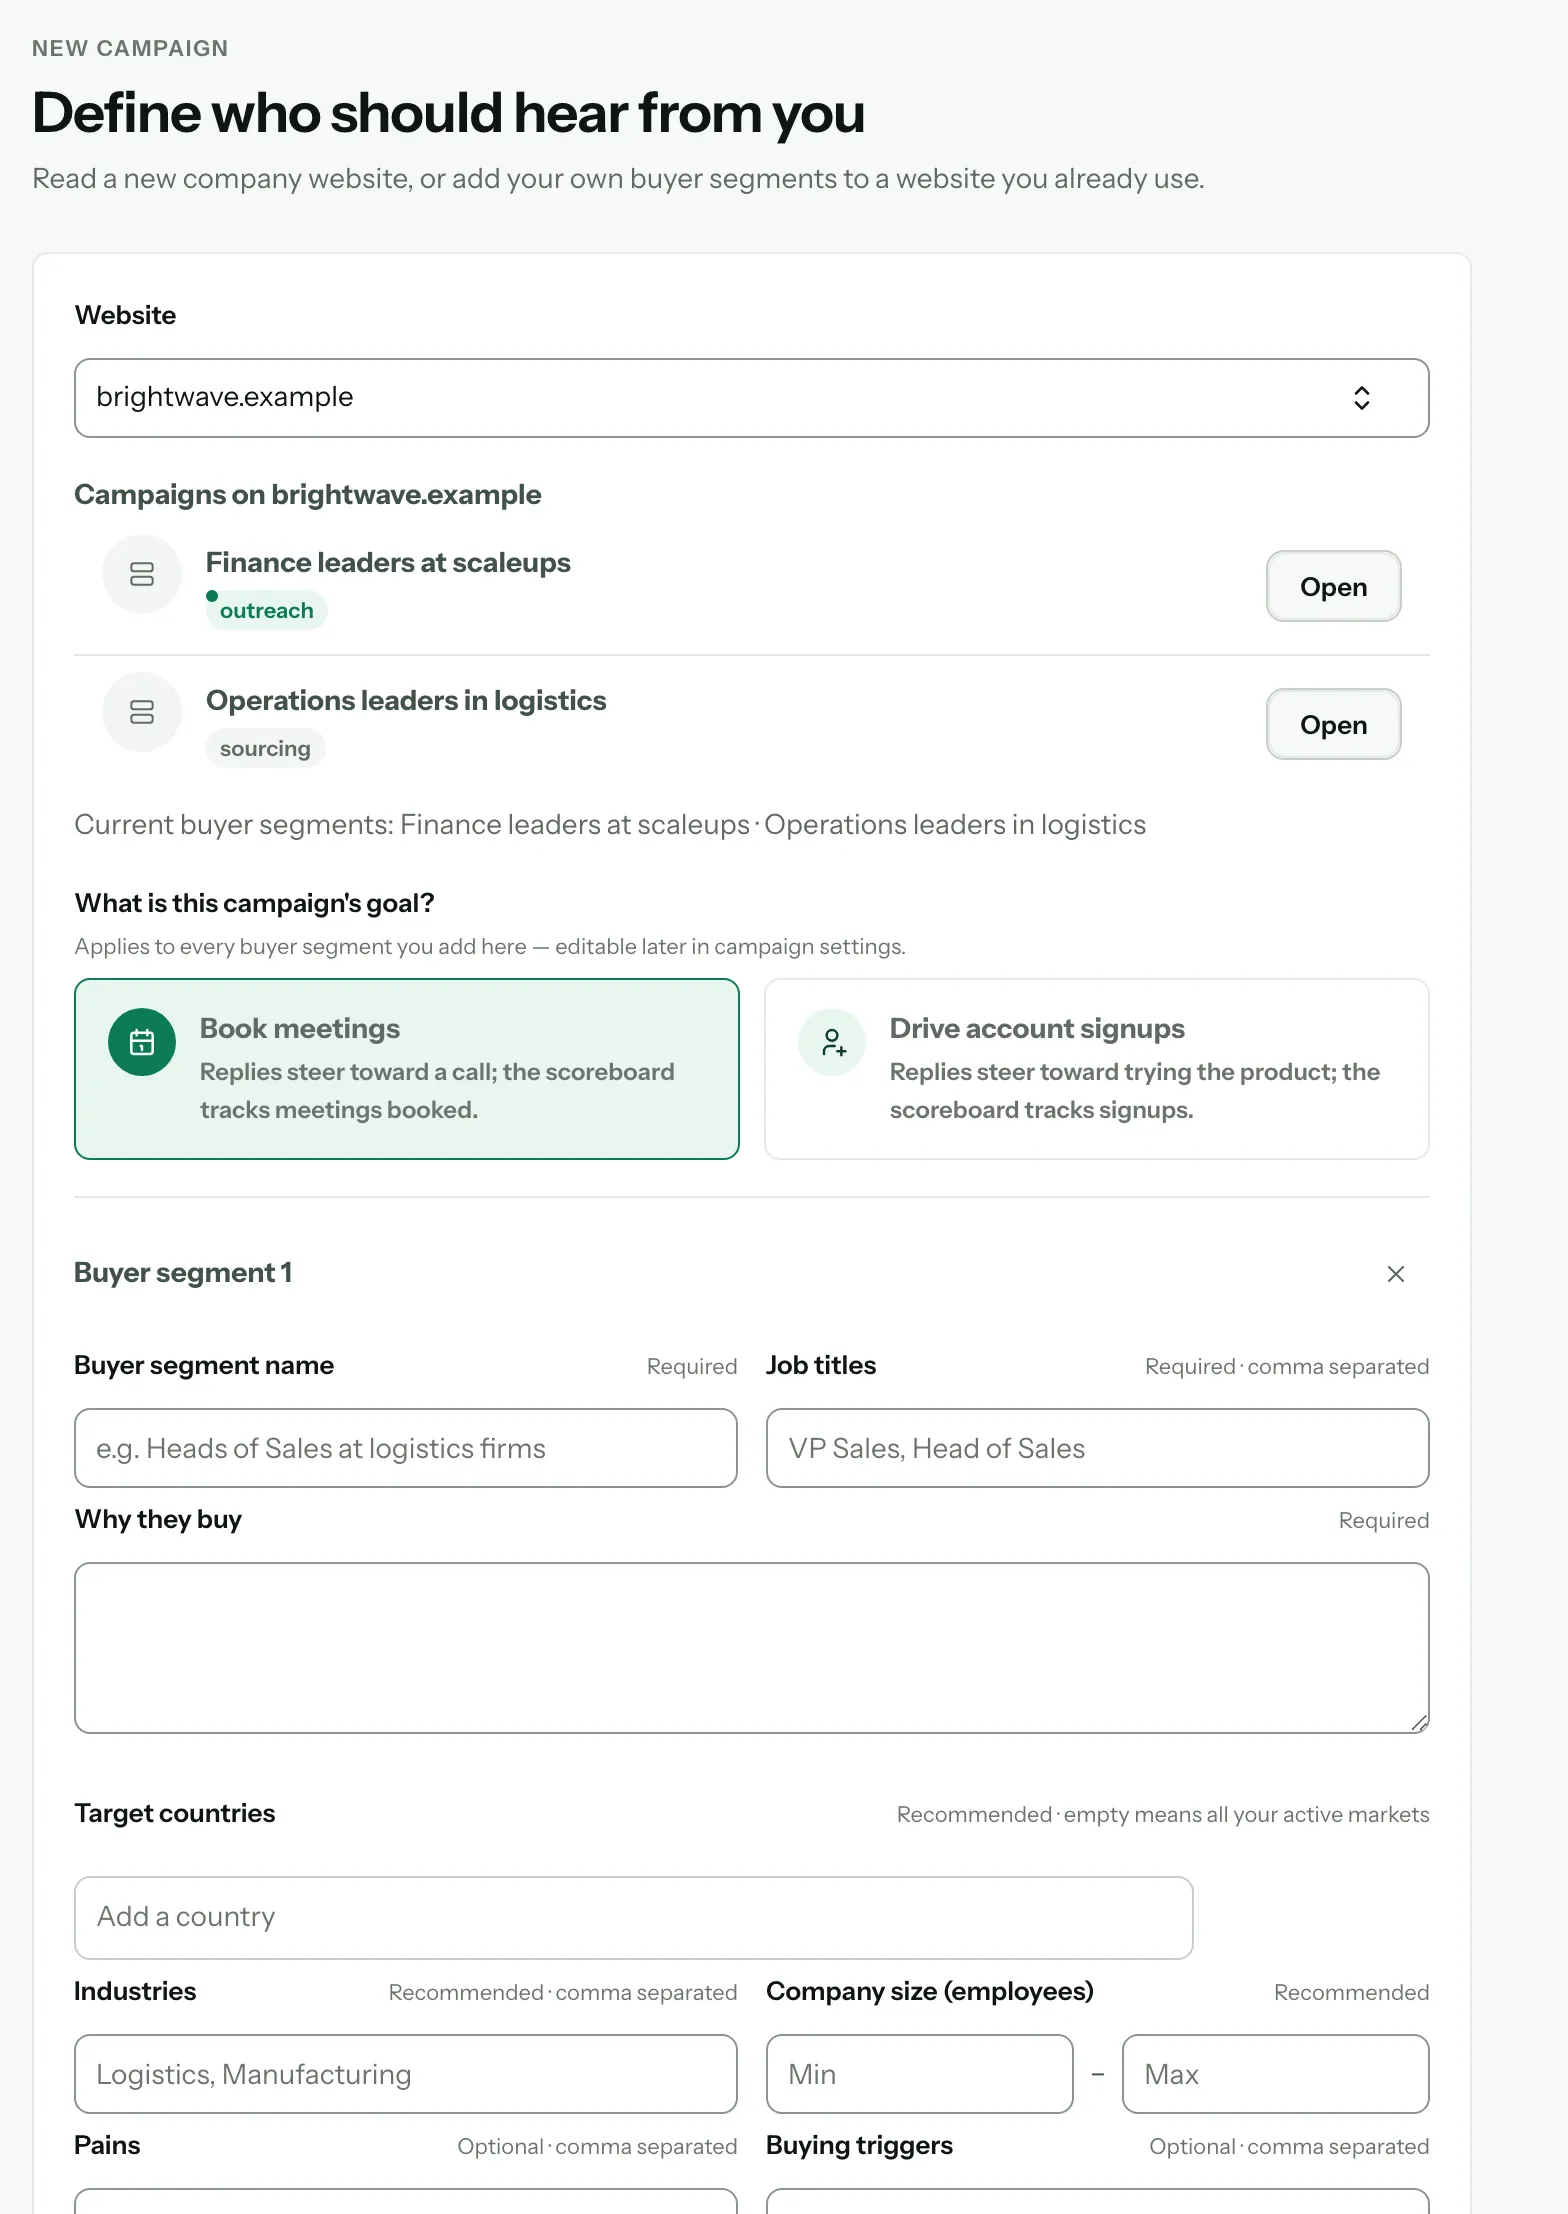Click the Add a country field
This screenshot has width=1568, height=2214.
[x=634, y=1917]
